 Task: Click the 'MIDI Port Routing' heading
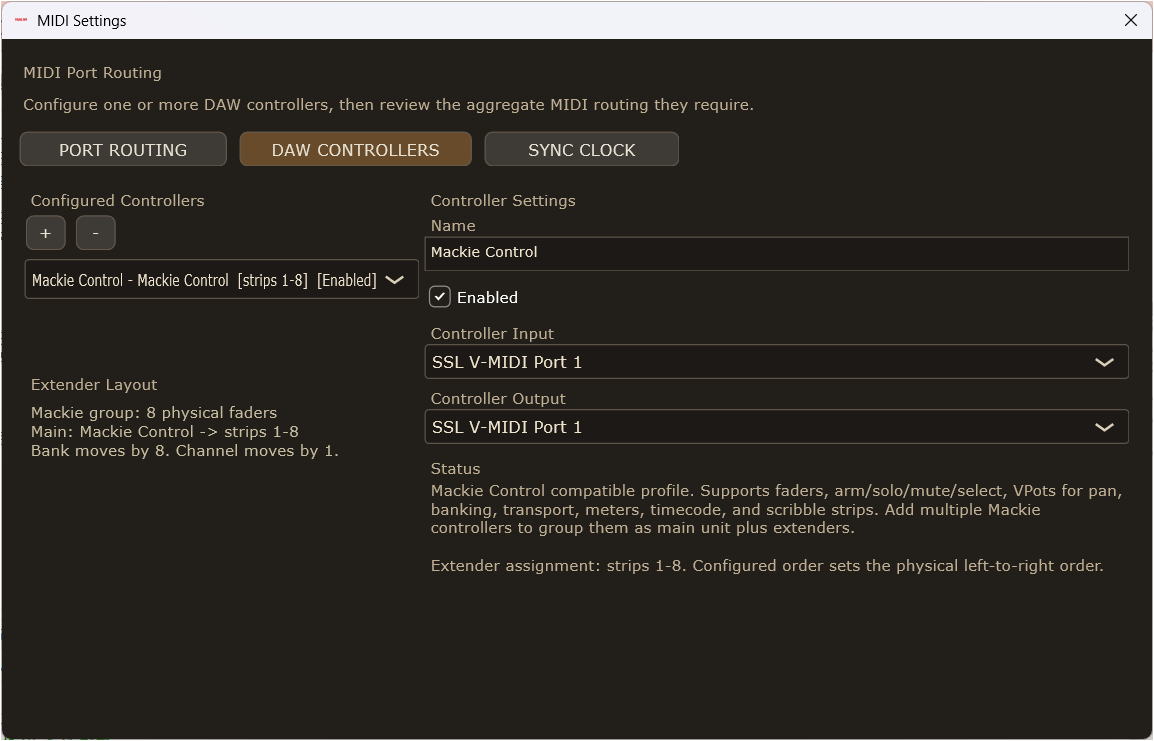pos(93,73)
